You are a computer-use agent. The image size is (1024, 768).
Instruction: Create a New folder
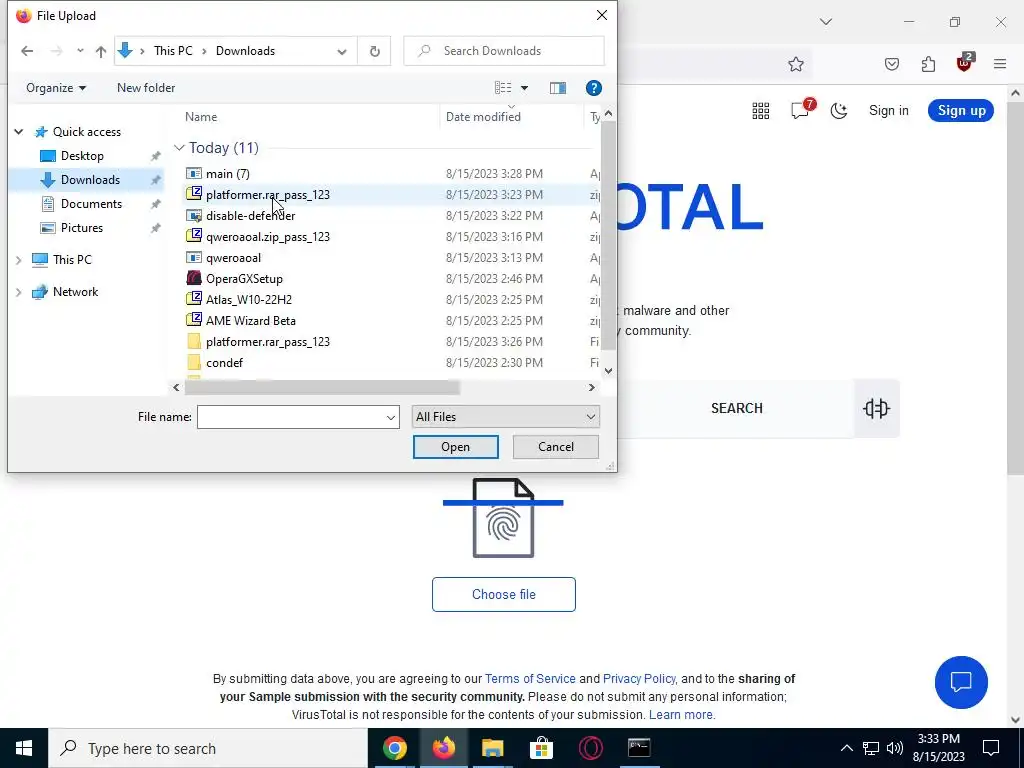click(x=146, y=88)
